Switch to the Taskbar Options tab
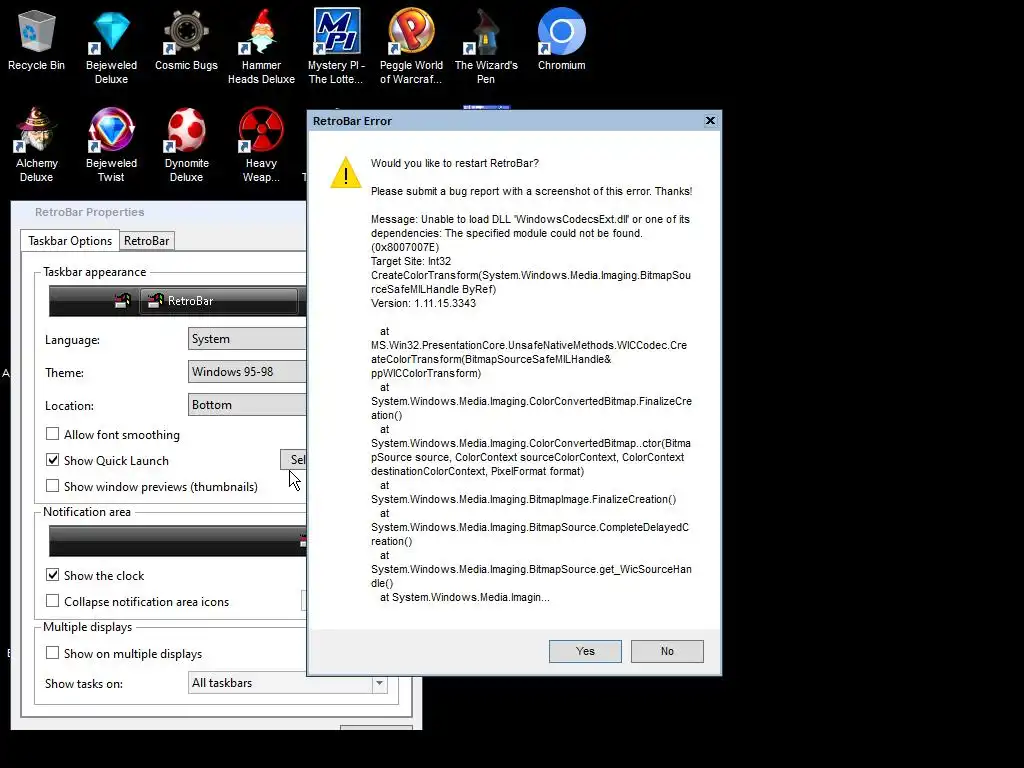The width and height of the screenshot is (1024, 768). (70, 240)
